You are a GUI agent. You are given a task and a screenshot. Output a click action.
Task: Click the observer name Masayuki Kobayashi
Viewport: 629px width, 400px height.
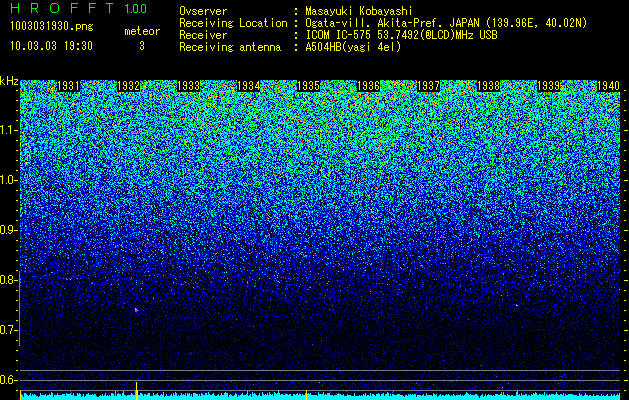pos(359,11)
